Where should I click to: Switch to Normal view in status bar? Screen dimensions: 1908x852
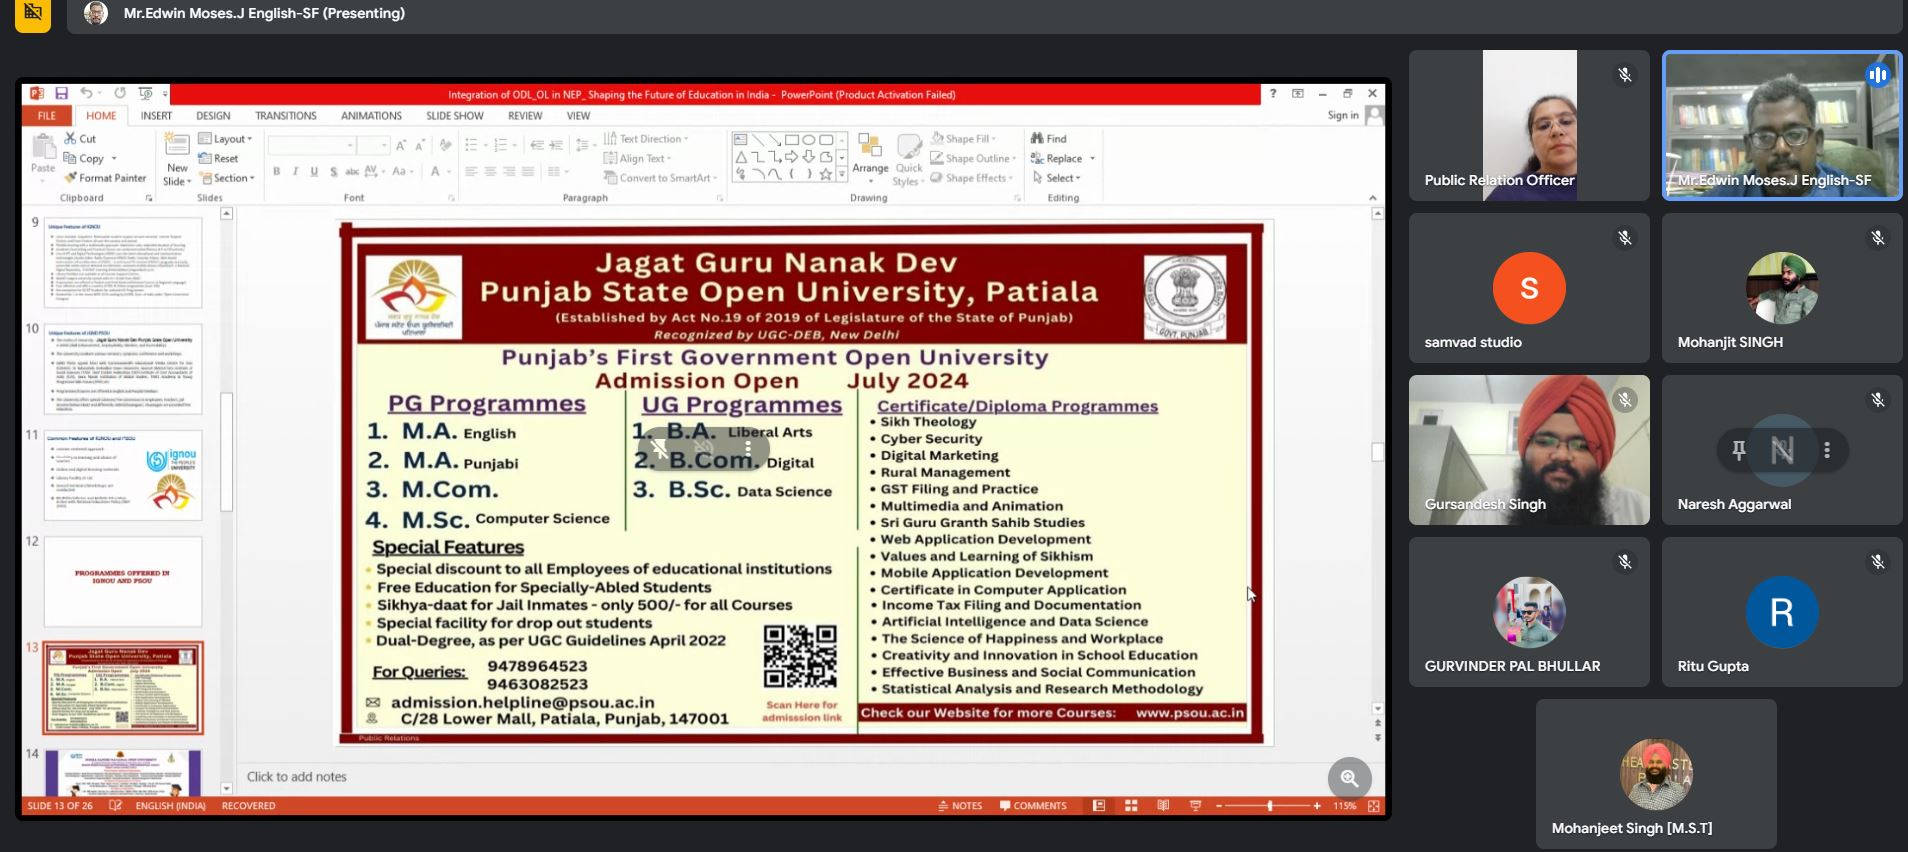coord(1099,805)
